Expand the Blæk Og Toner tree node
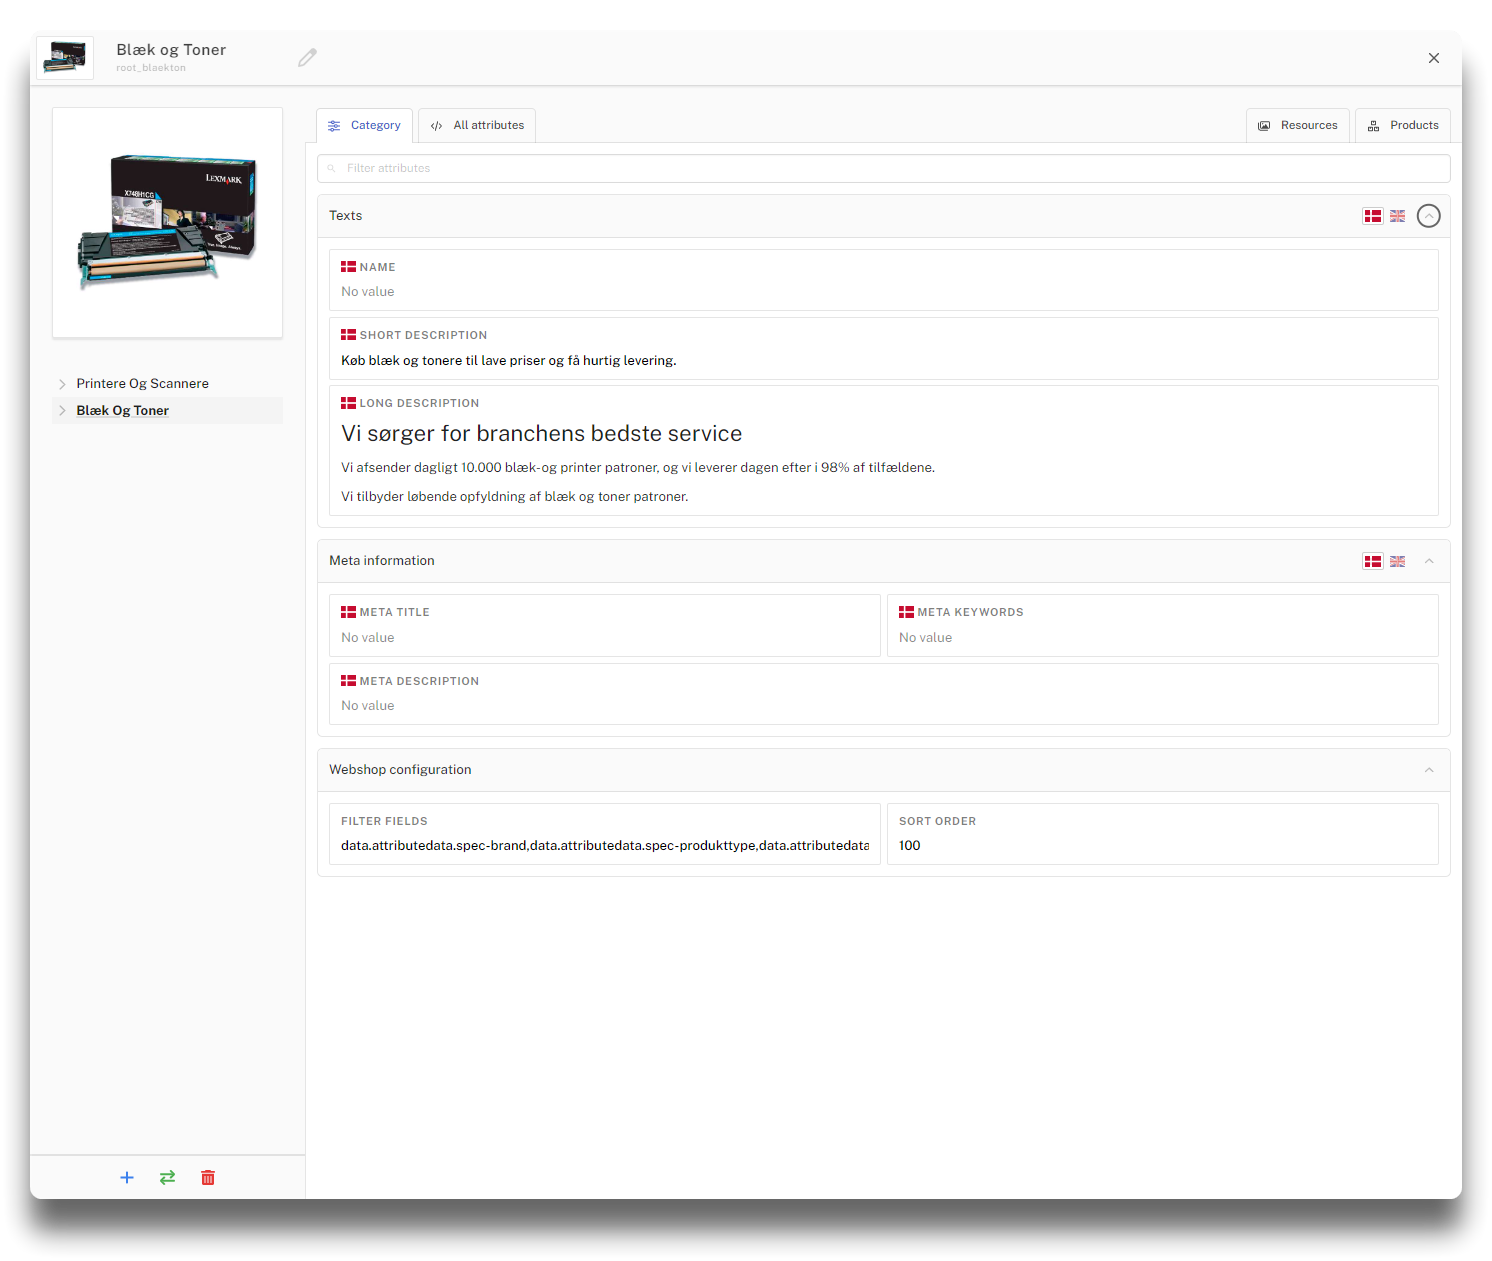Viewport: 1492px width, 1261px height. 62,411
